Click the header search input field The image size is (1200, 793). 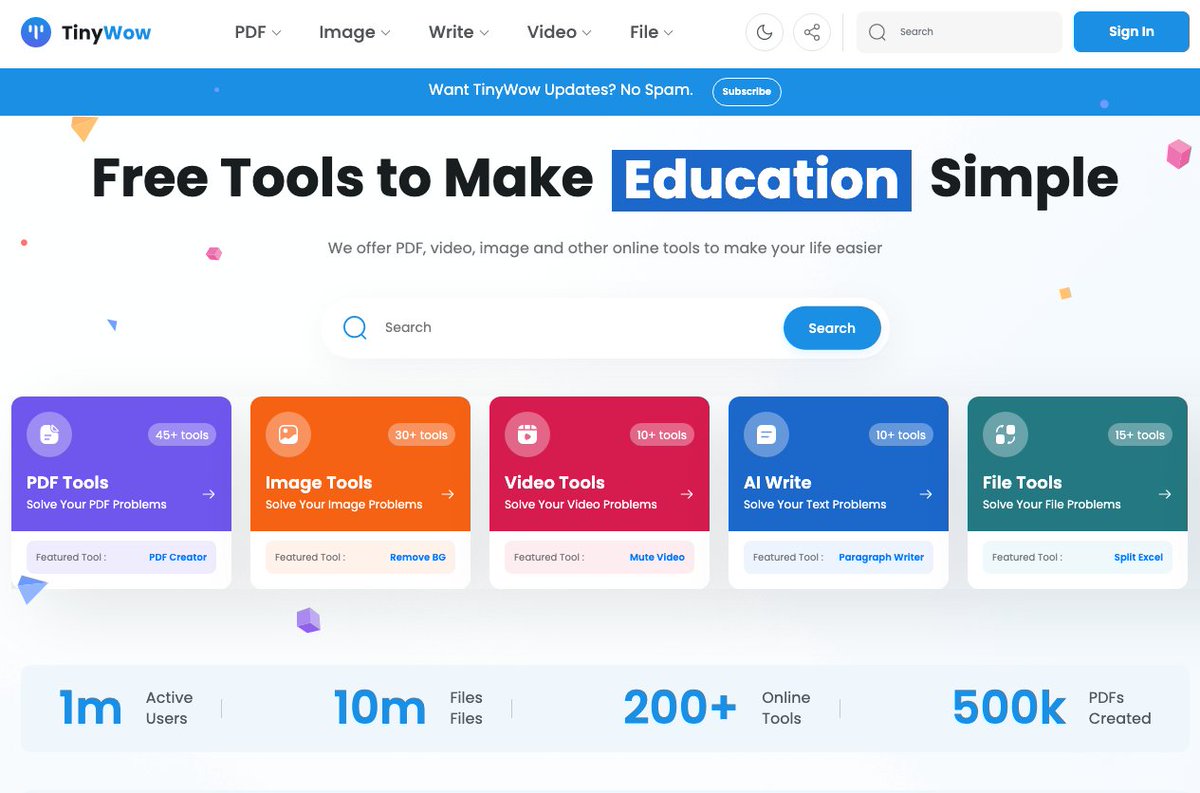point(960,32)
